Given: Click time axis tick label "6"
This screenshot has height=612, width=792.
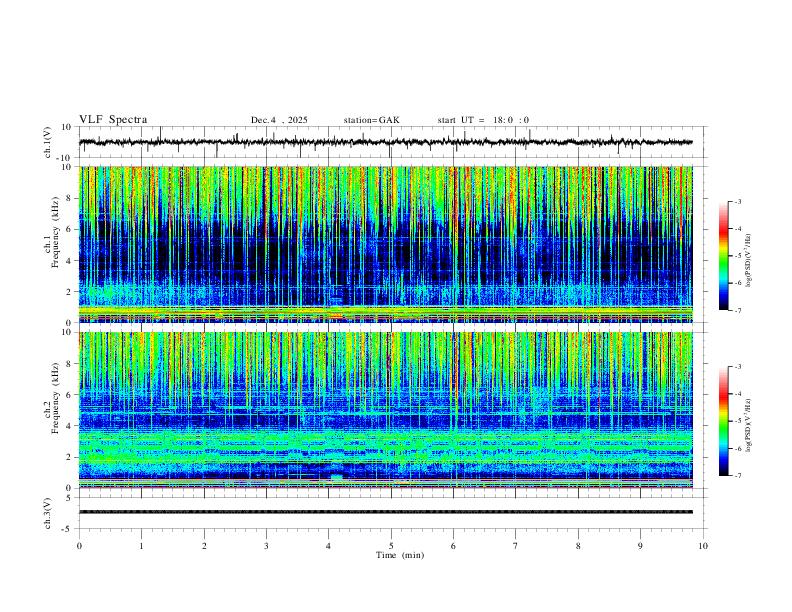Looking at the screenshot, I should (453, 546).
